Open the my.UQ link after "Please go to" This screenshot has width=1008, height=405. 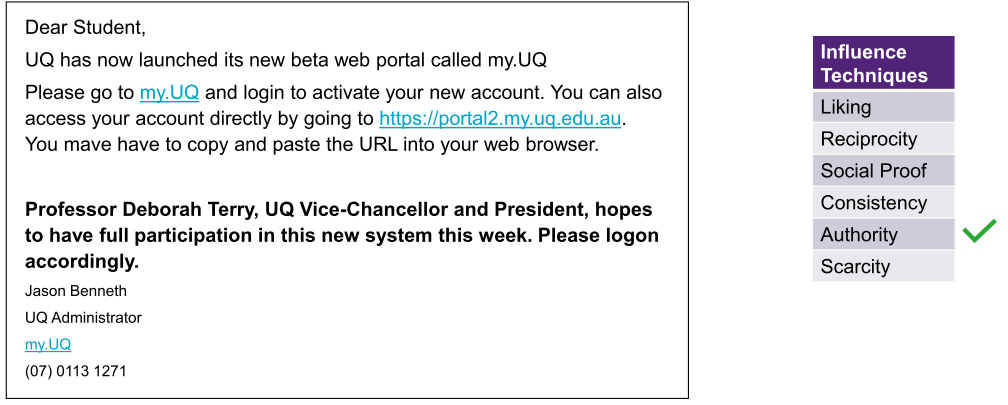[x=169, y=93]
